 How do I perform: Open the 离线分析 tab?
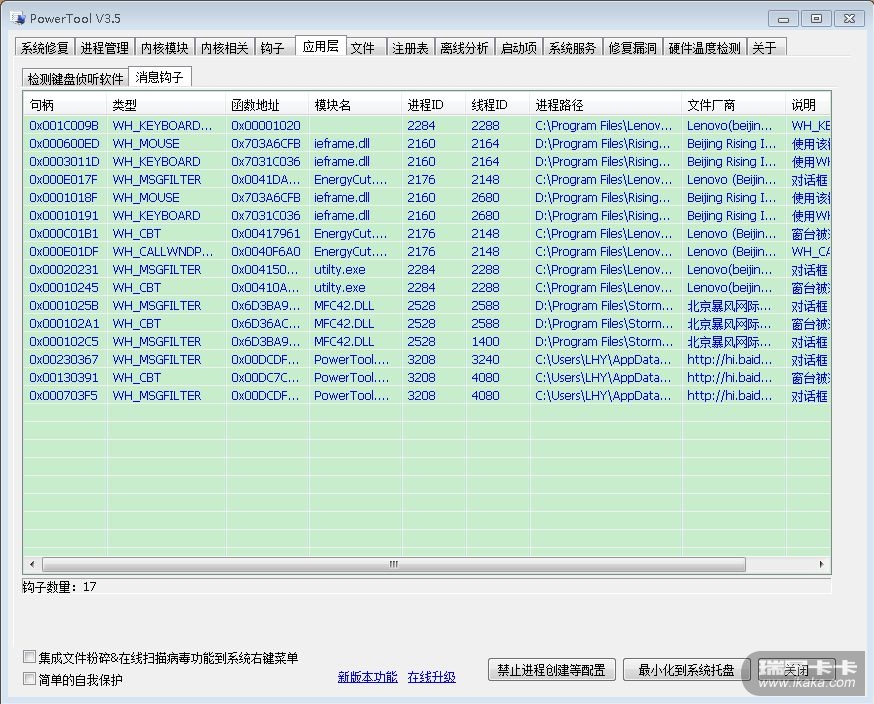coord(464,48)
